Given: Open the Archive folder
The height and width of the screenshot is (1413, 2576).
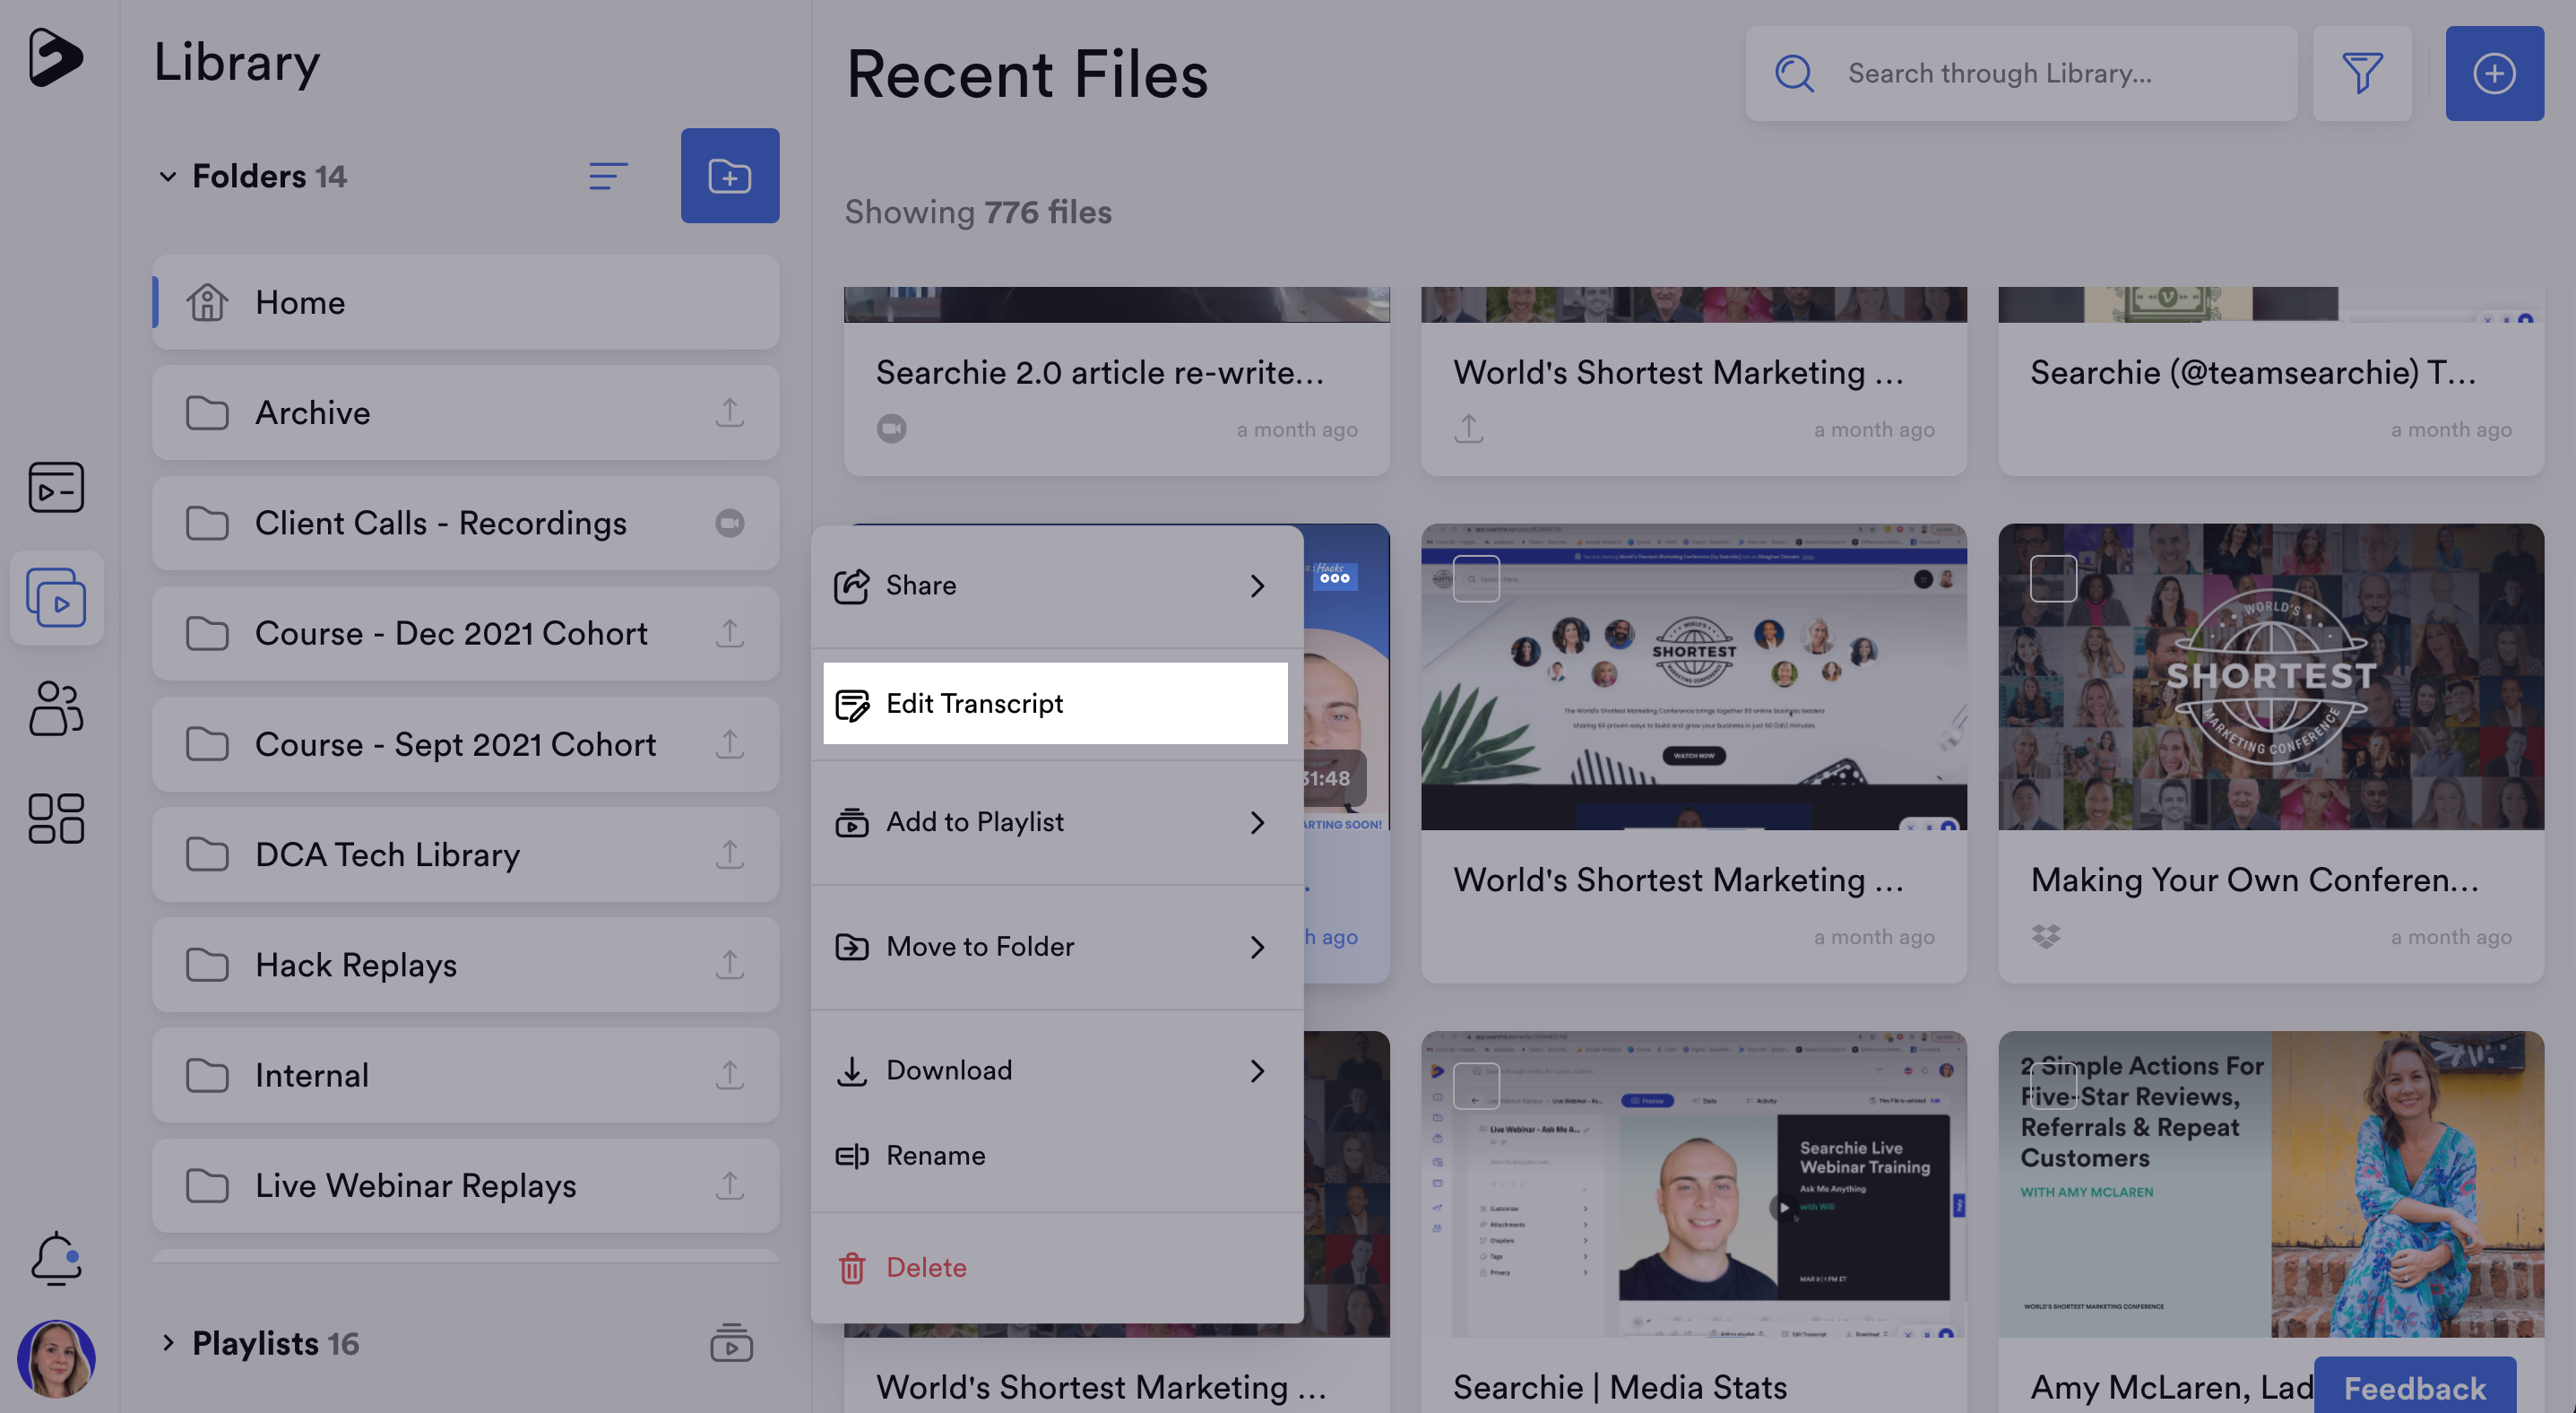Looking at the screenshot, I should pyautogui.click(x=466, y=412).
